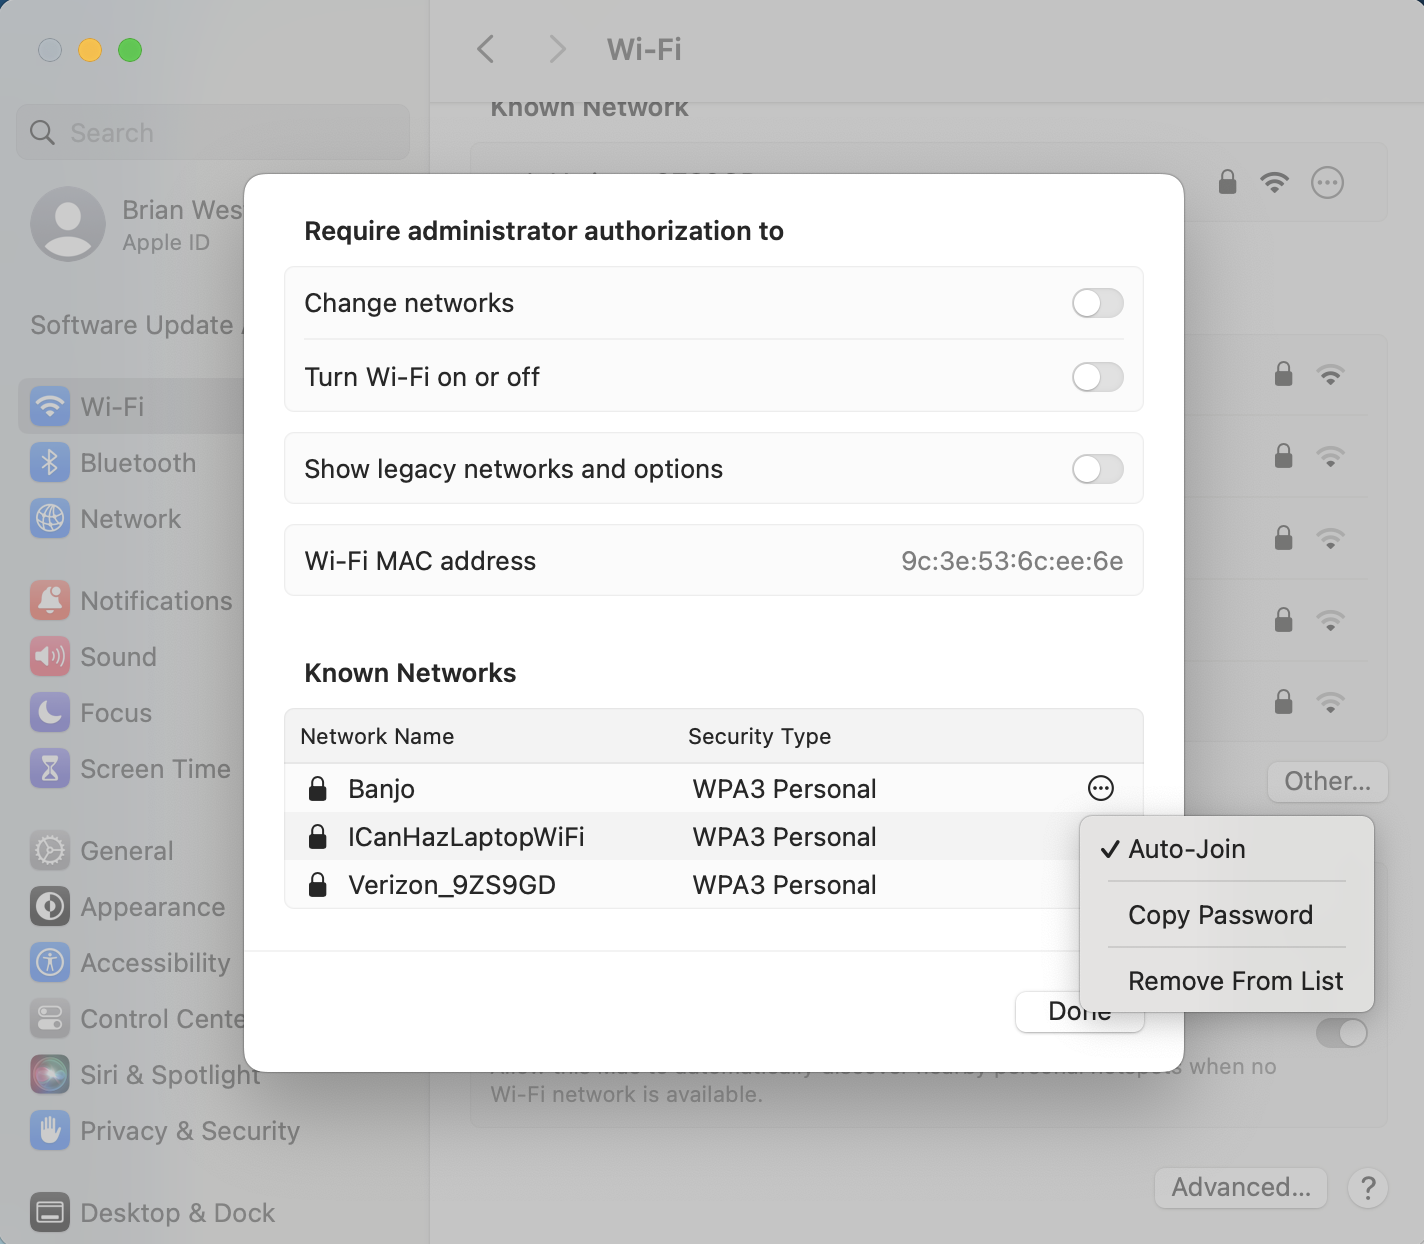Open the Screen Time hourglass icon
The image size is (1424, 1244).
coord(50,768)
